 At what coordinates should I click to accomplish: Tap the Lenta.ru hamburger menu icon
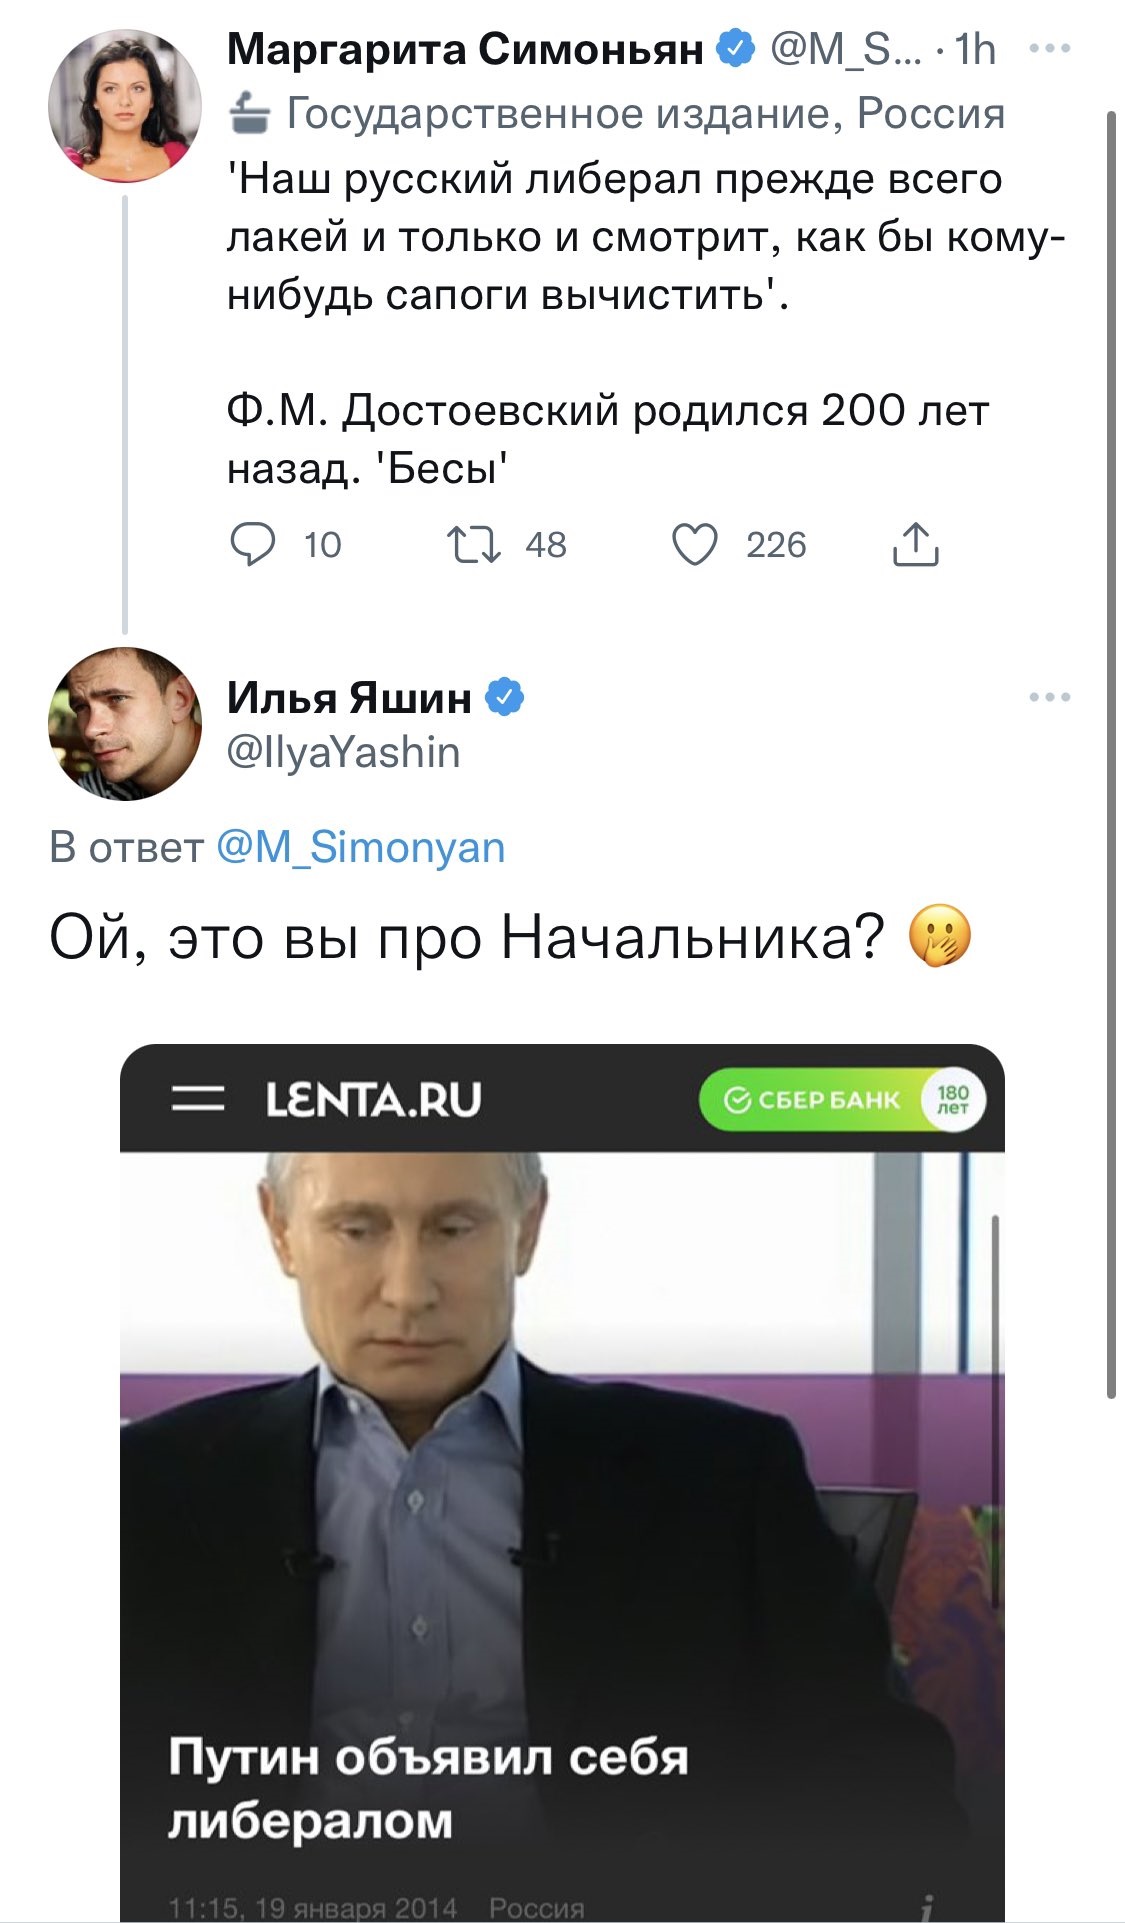197,1099
